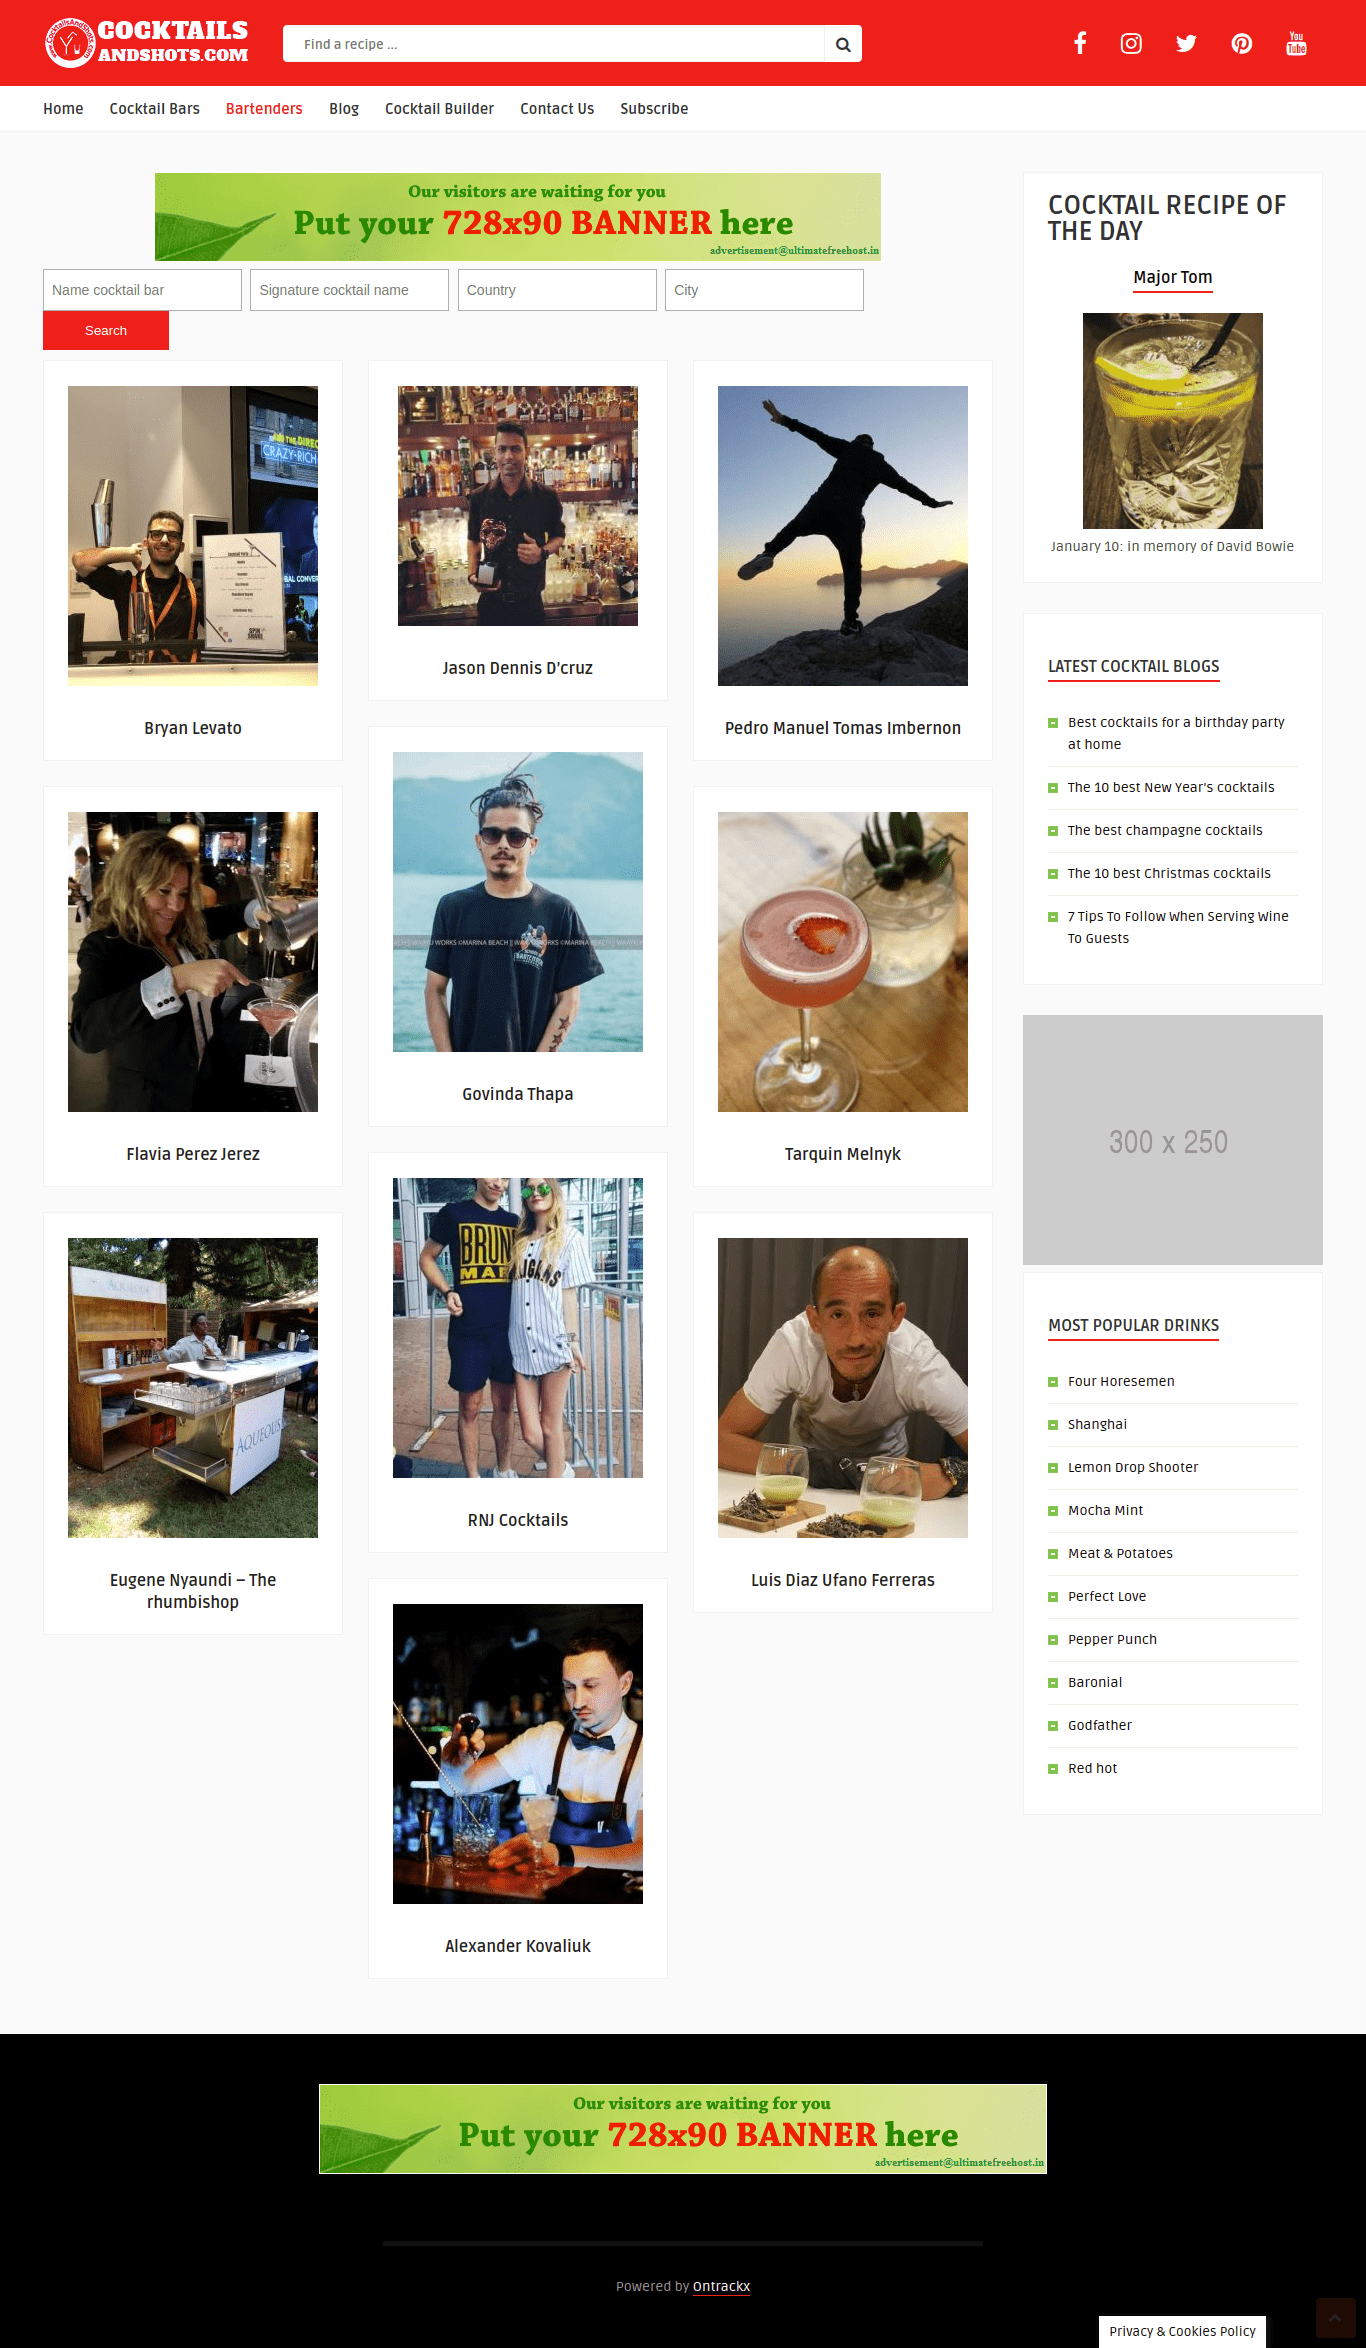
Task: Read The best champagne cocktails blog
Action: pyautogui.click(x=1165, y=830)
